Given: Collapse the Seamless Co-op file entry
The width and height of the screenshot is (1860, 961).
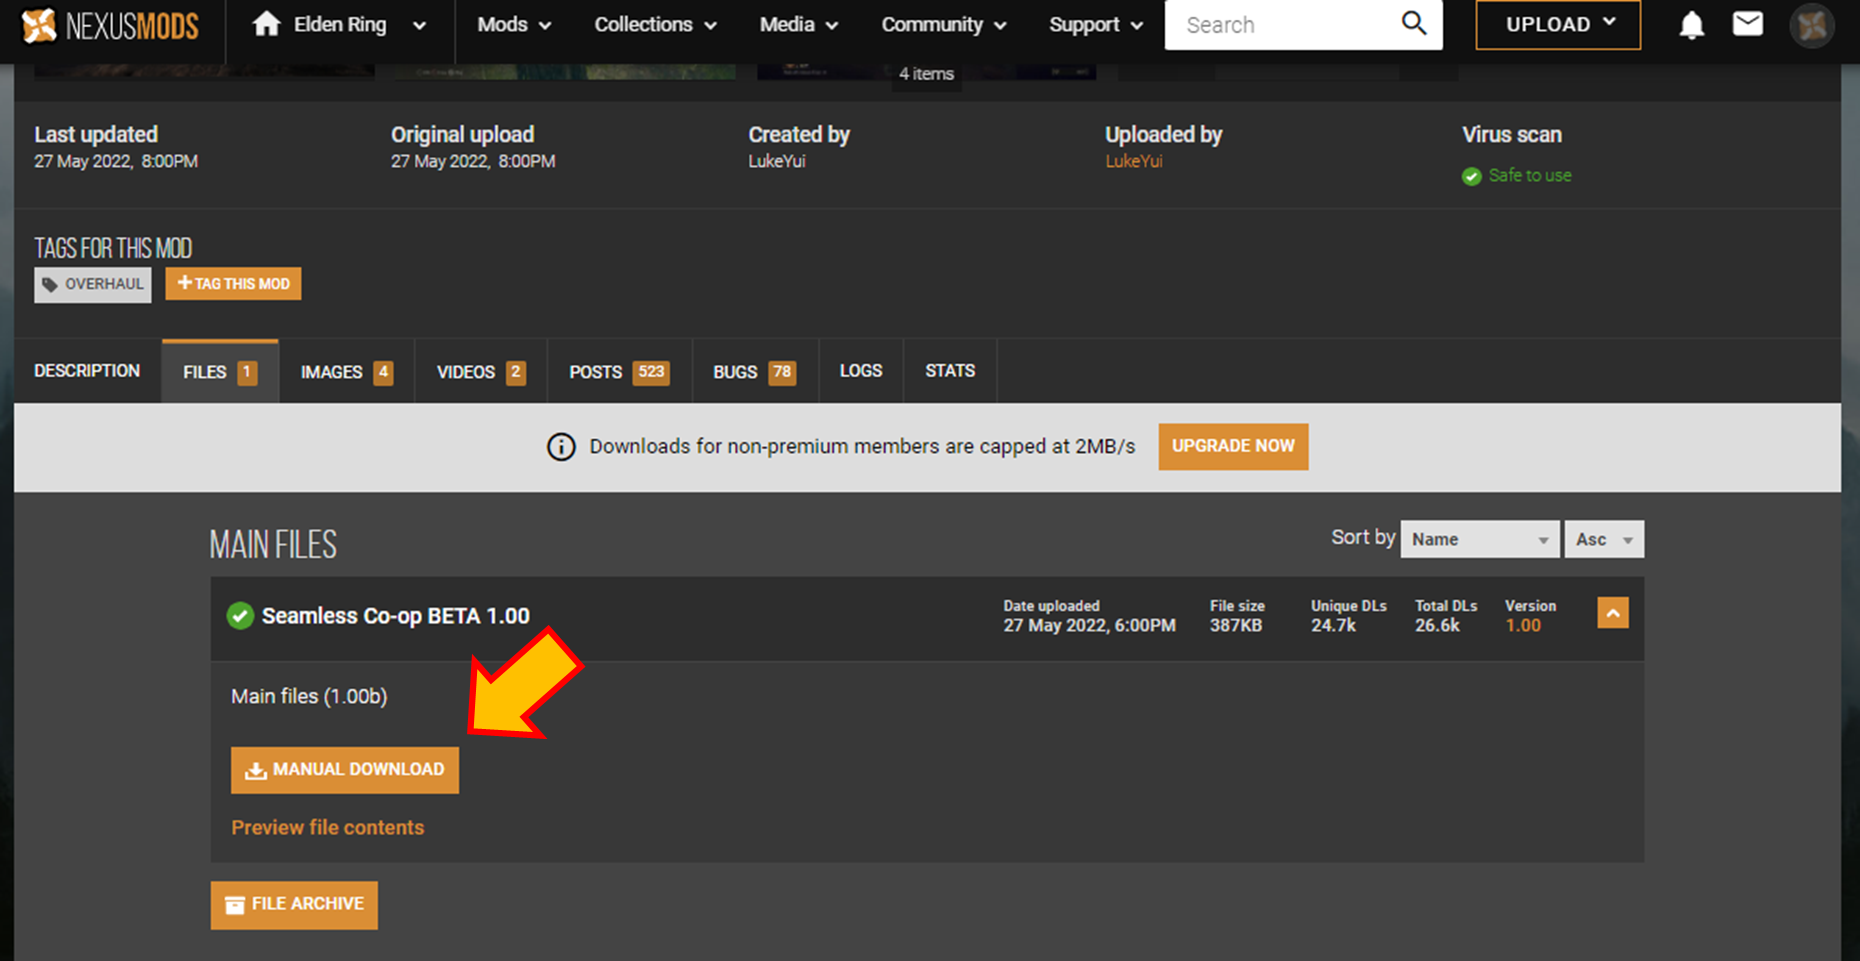Looking at the screenshot, I should point(1612,613).
